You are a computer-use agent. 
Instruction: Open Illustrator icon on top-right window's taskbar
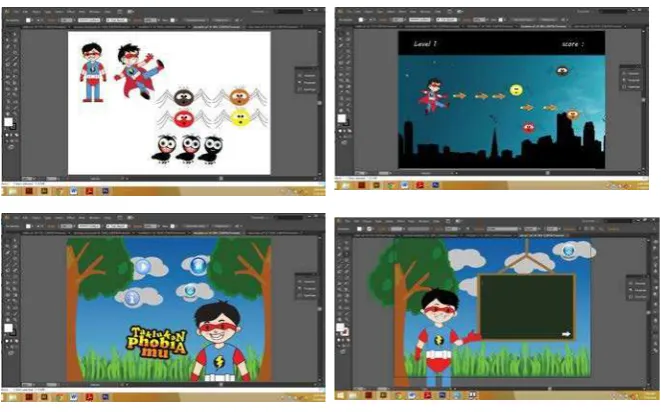click(x=376, y=185)
